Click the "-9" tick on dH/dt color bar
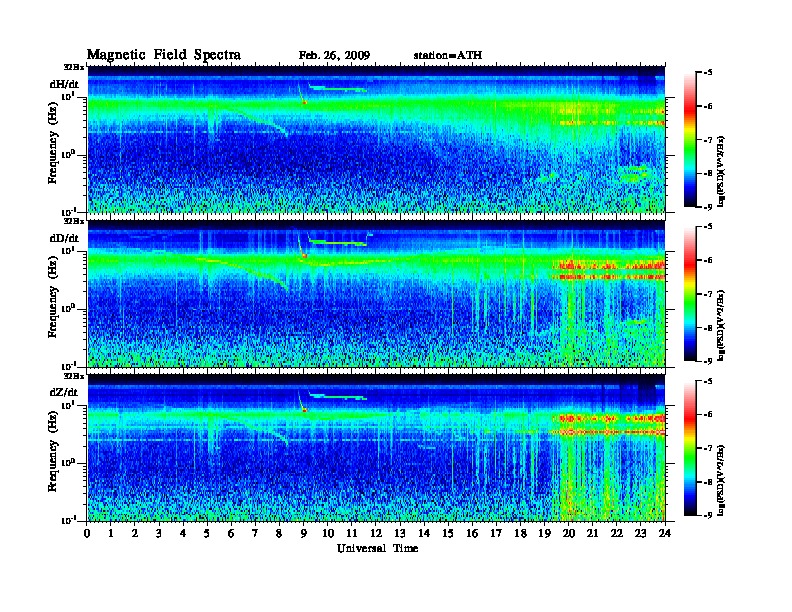 click(708, 207)
